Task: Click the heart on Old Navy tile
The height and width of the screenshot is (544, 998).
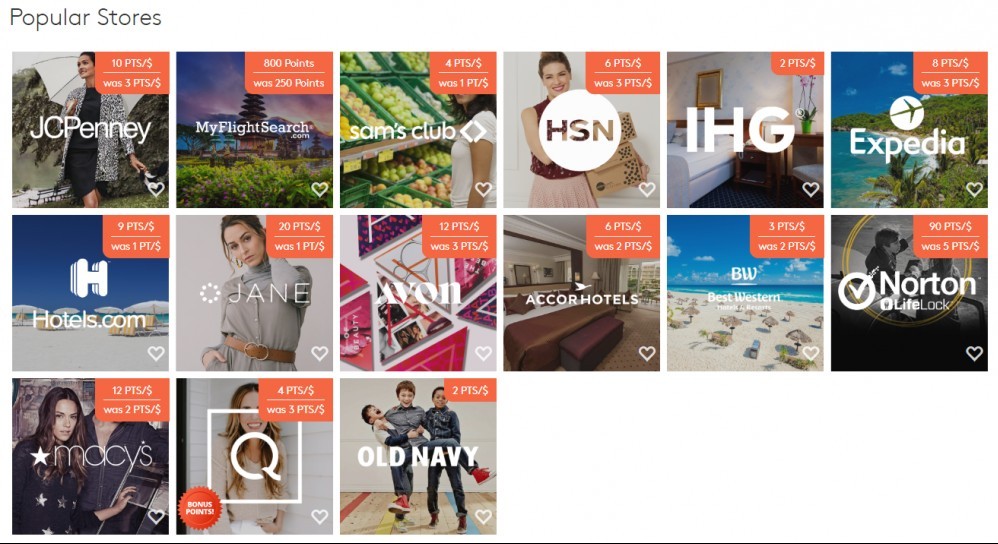Action: pyautogui.click(x=483, y=516)
